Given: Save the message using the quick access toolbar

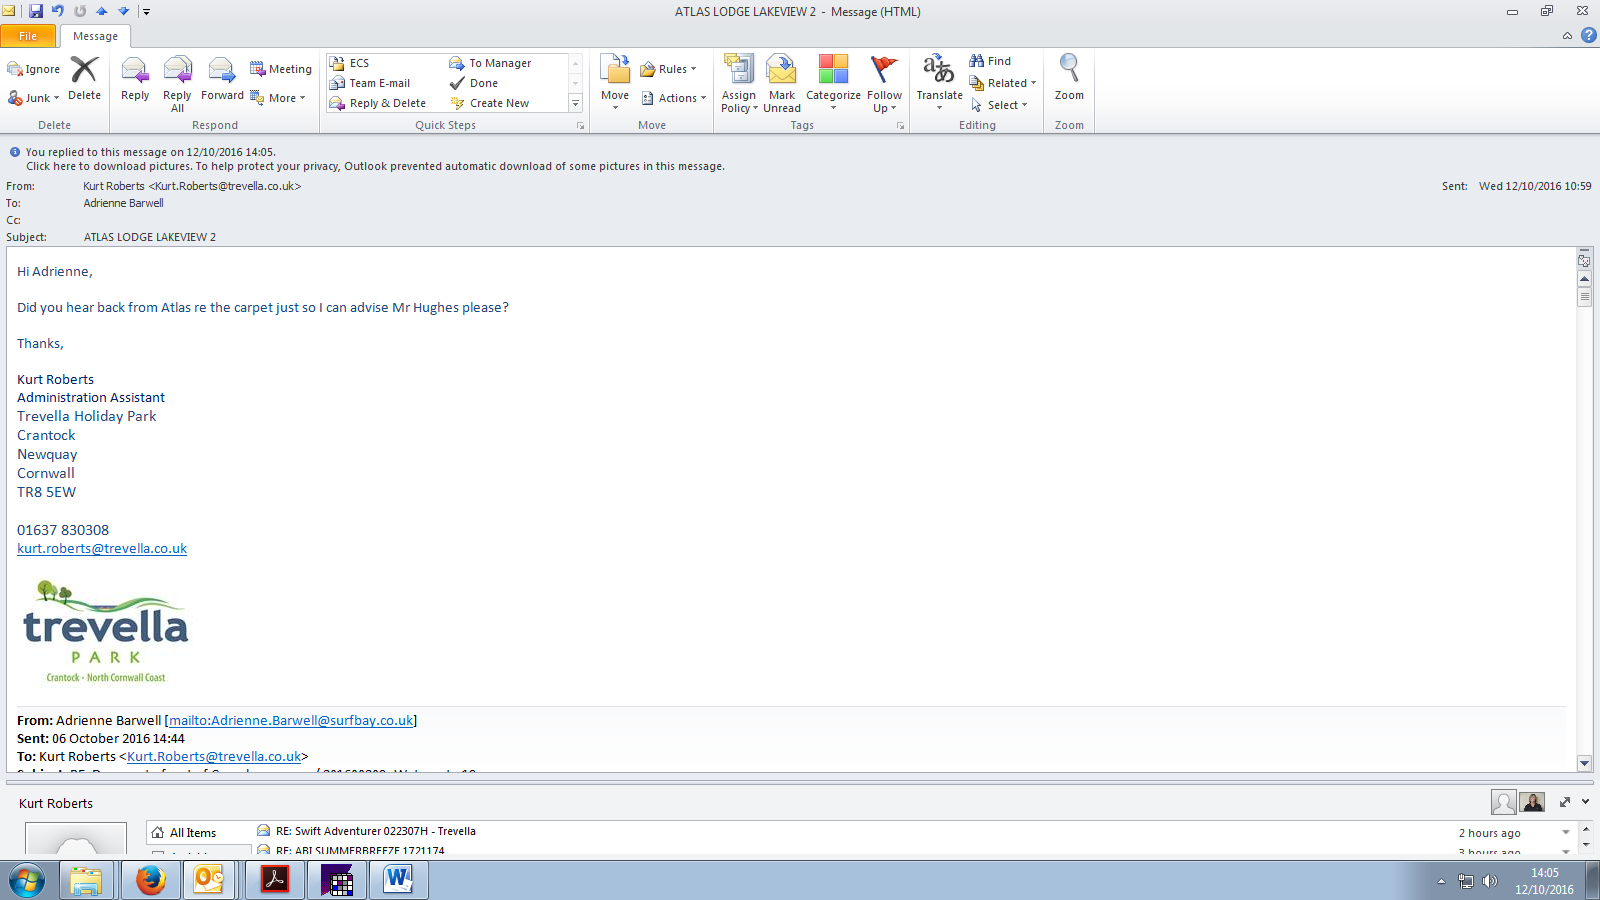Looking at the screenshot, I should click(x=36, y=11).
